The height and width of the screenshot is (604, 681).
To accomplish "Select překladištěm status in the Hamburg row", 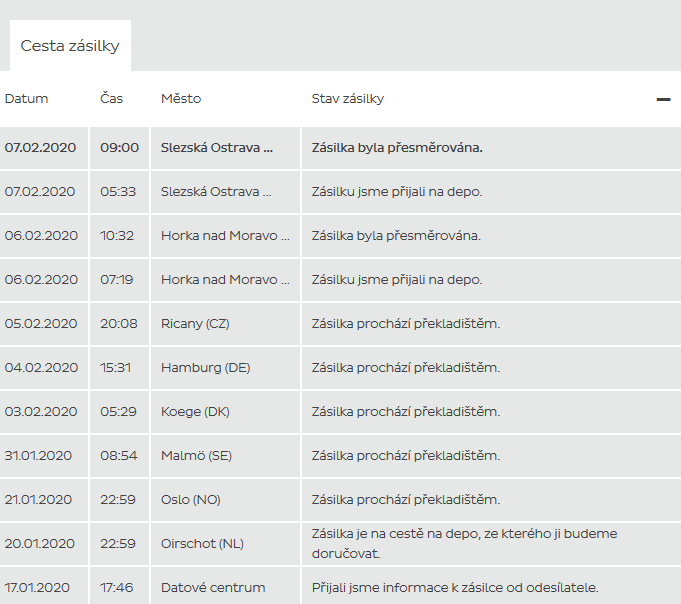I will [x=406, y=368].
